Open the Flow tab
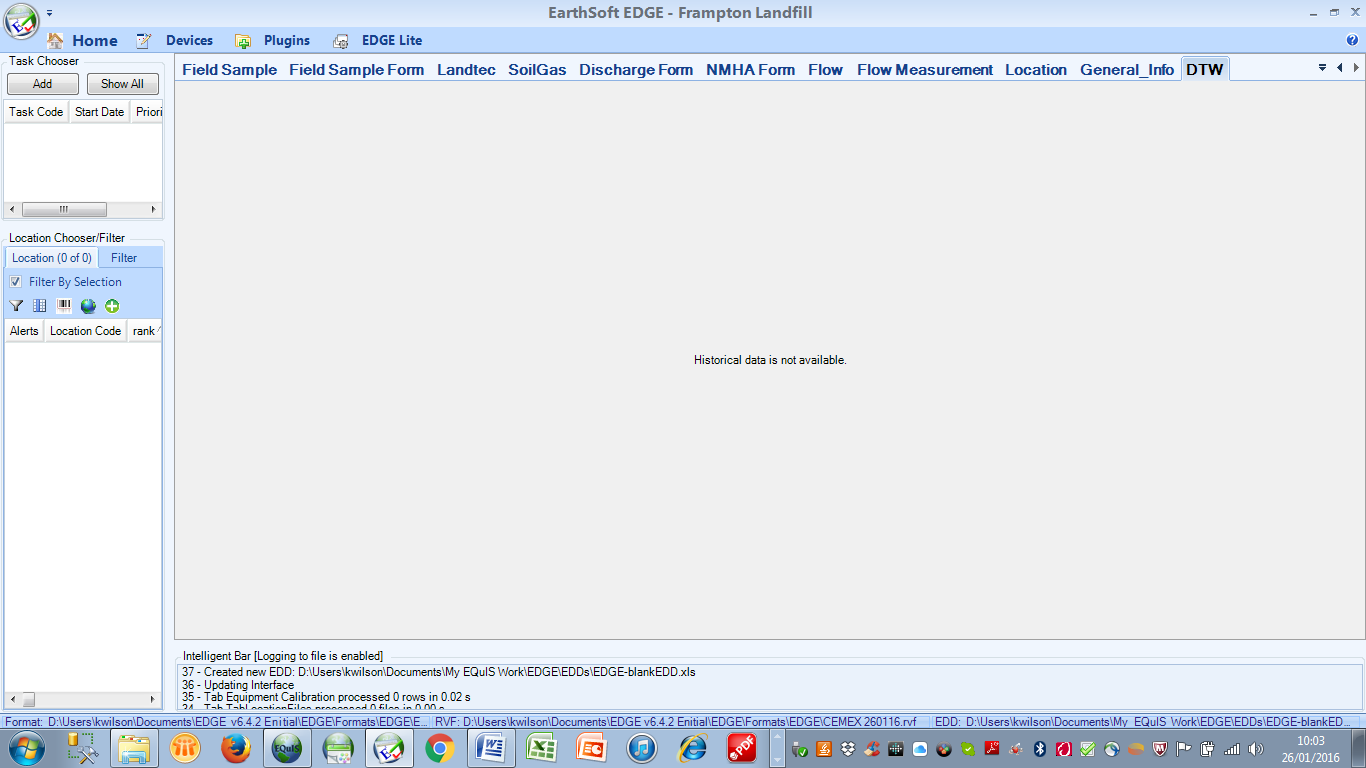1366x768 pixels. [826, 70]
